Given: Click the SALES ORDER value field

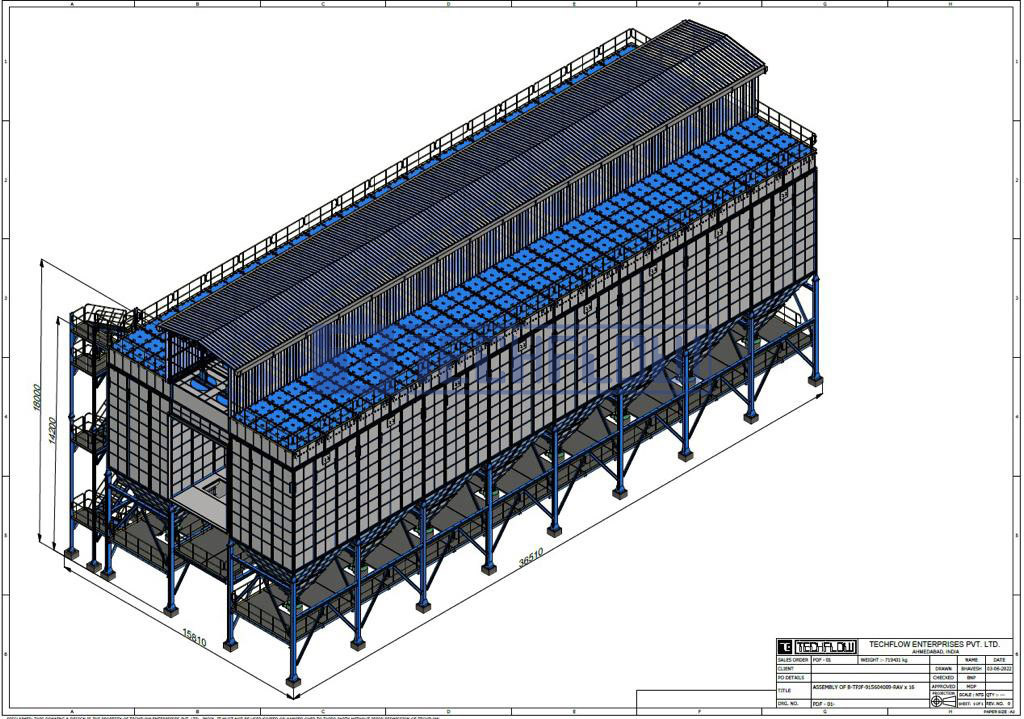Looking at the screenshot, I should (835, 660).
